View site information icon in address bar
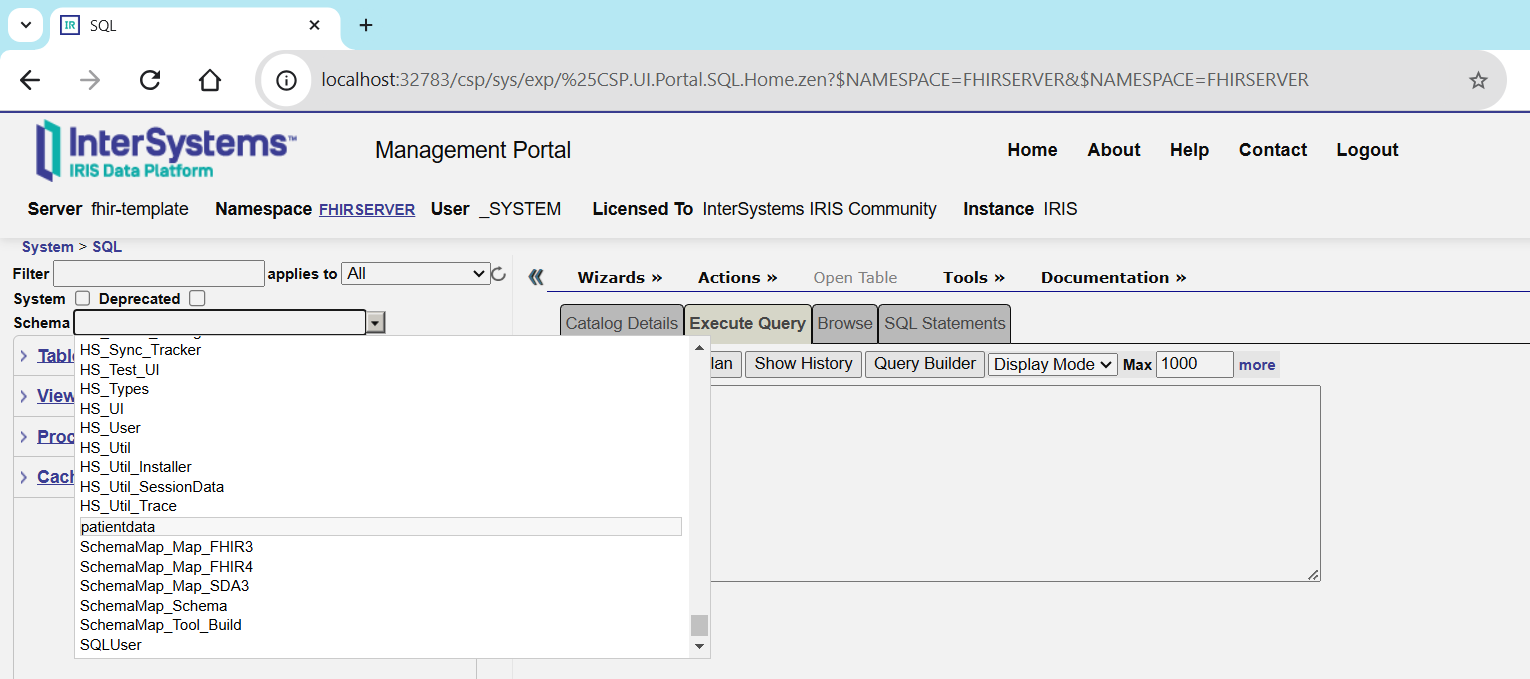This screenshot has height=679, width=1530. tap(287, 80)
